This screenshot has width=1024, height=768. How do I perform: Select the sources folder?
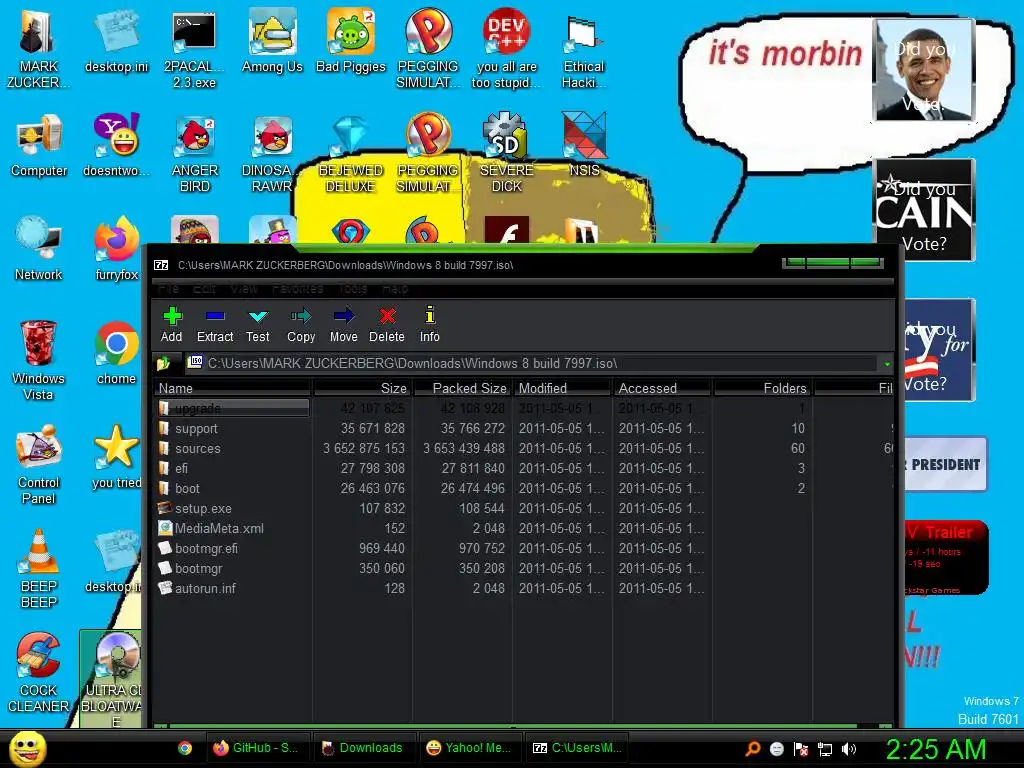tap(197, 449)
